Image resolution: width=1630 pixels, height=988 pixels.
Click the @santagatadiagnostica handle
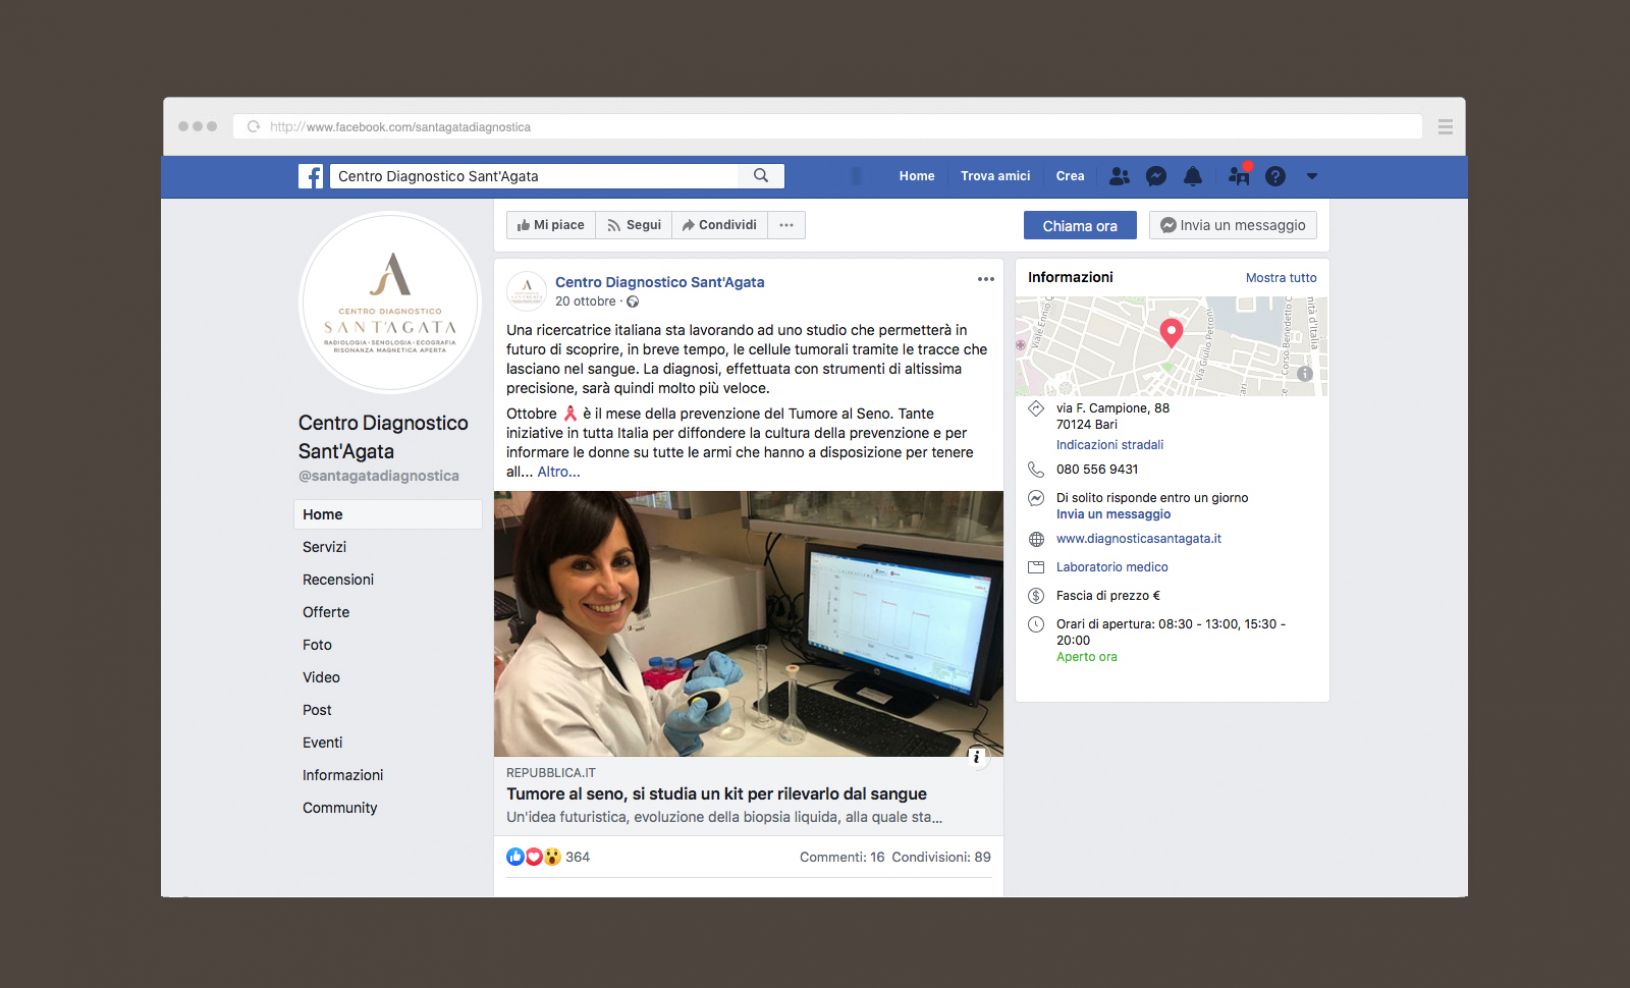(x=379, y=476)
